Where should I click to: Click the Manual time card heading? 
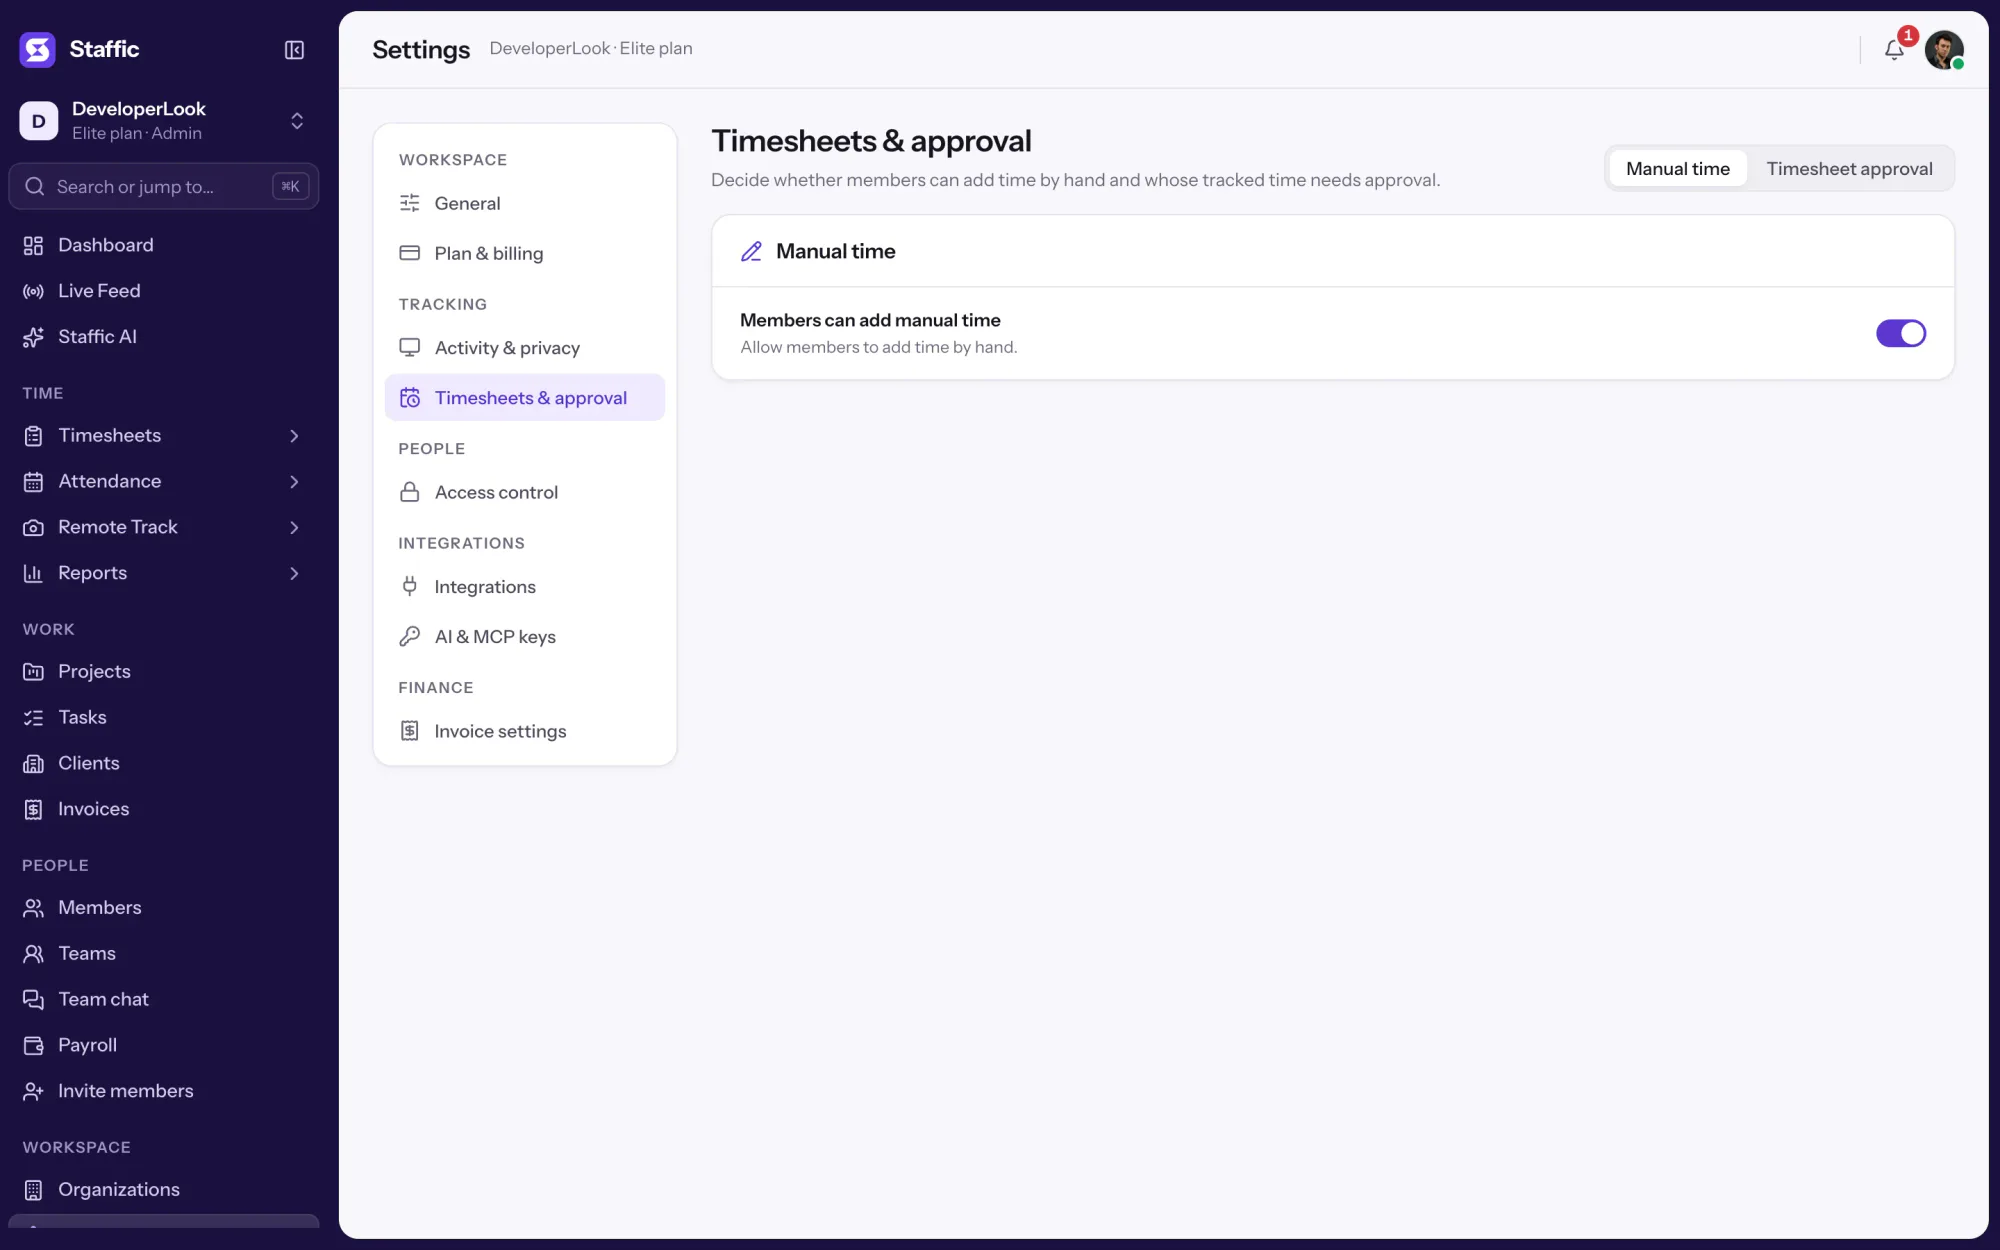835,251
